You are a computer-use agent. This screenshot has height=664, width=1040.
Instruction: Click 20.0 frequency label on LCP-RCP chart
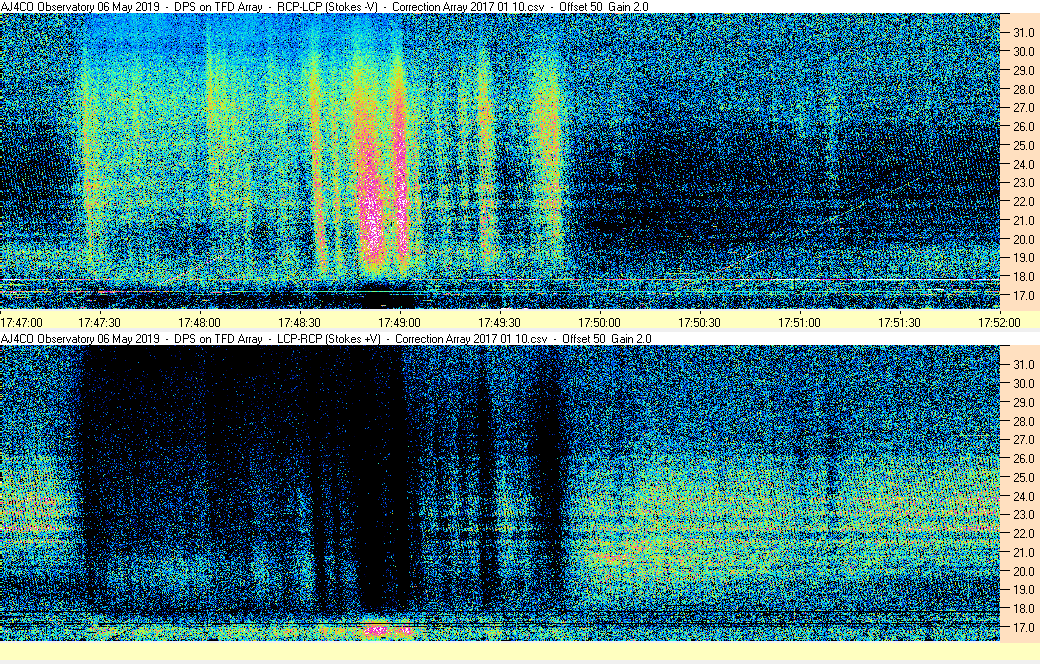click(1023, 571)
